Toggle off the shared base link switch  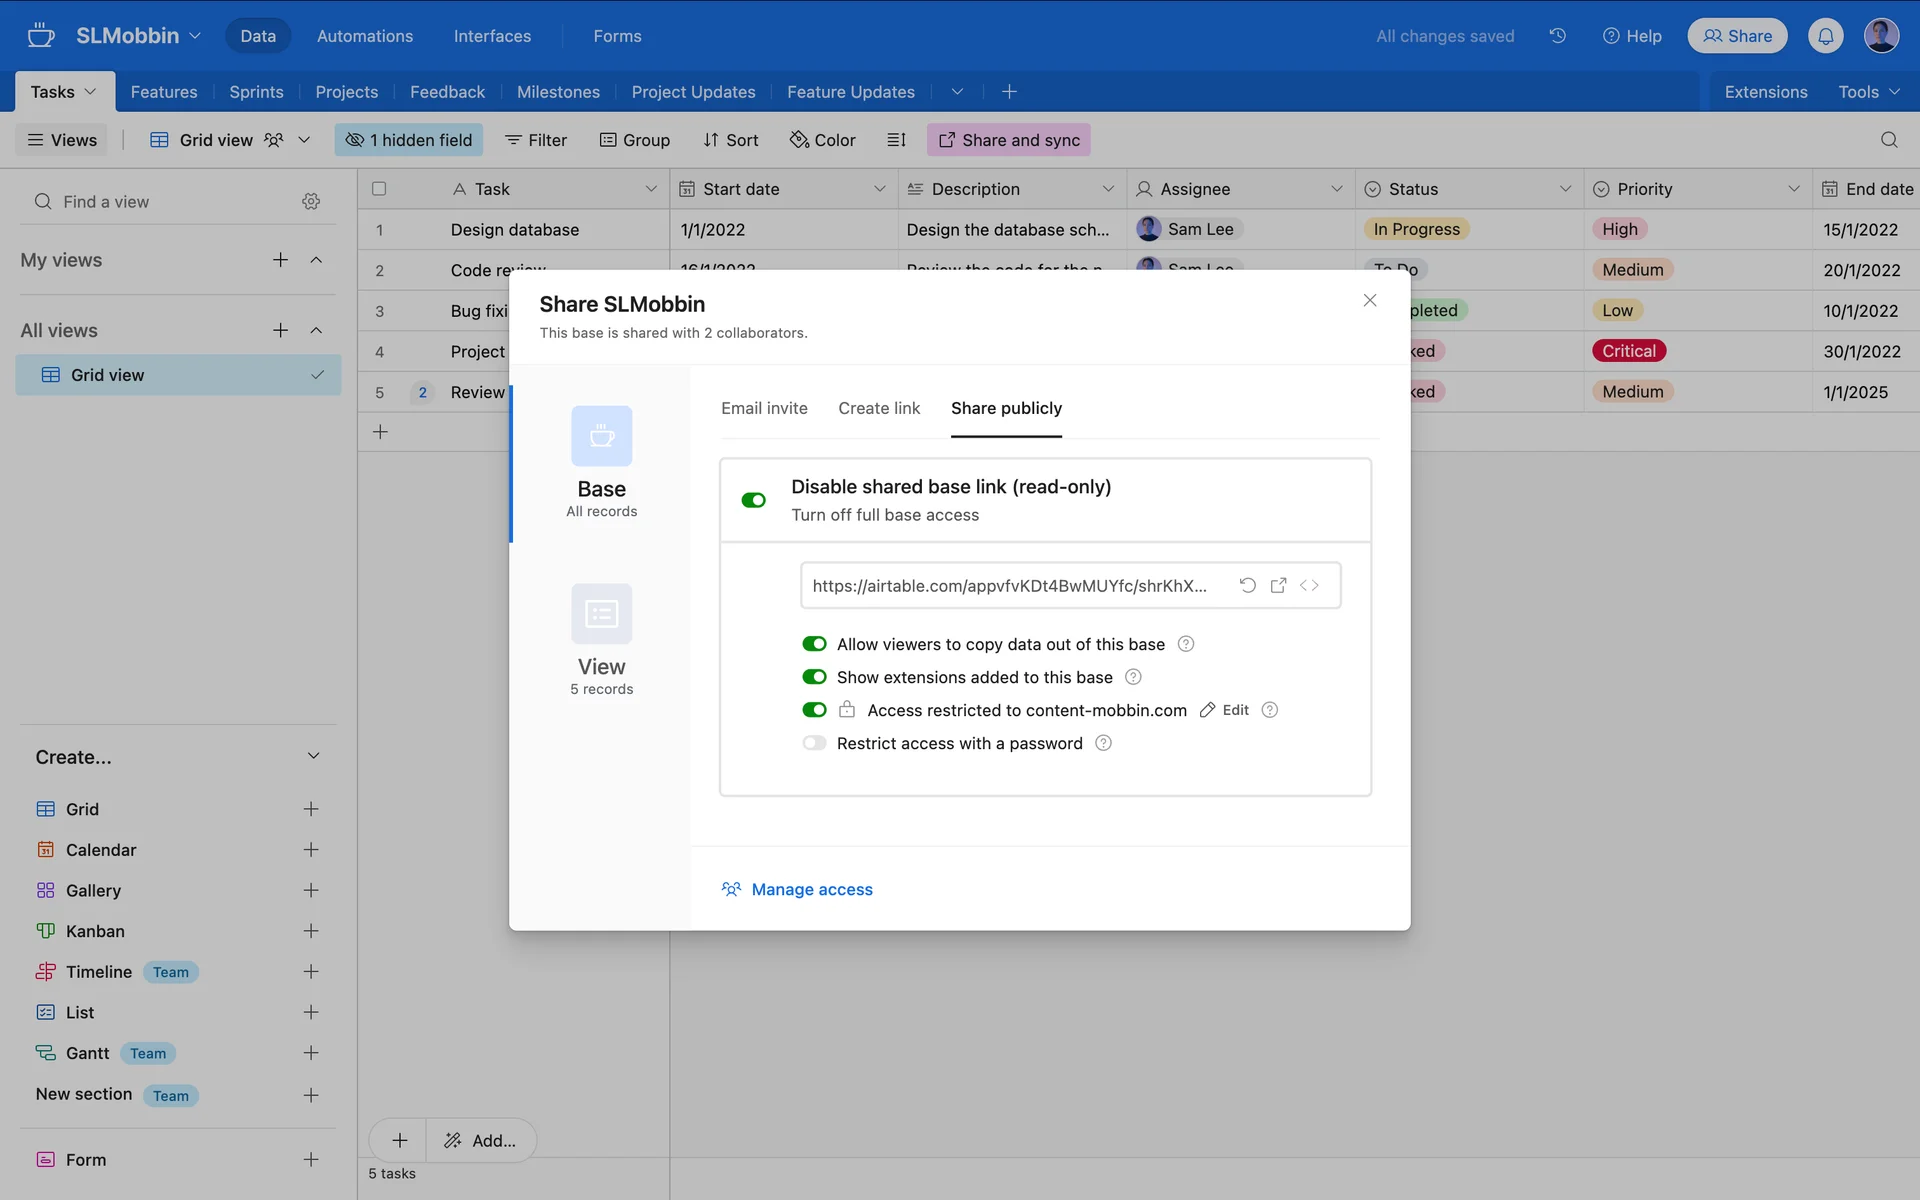[x=753, y=500]
